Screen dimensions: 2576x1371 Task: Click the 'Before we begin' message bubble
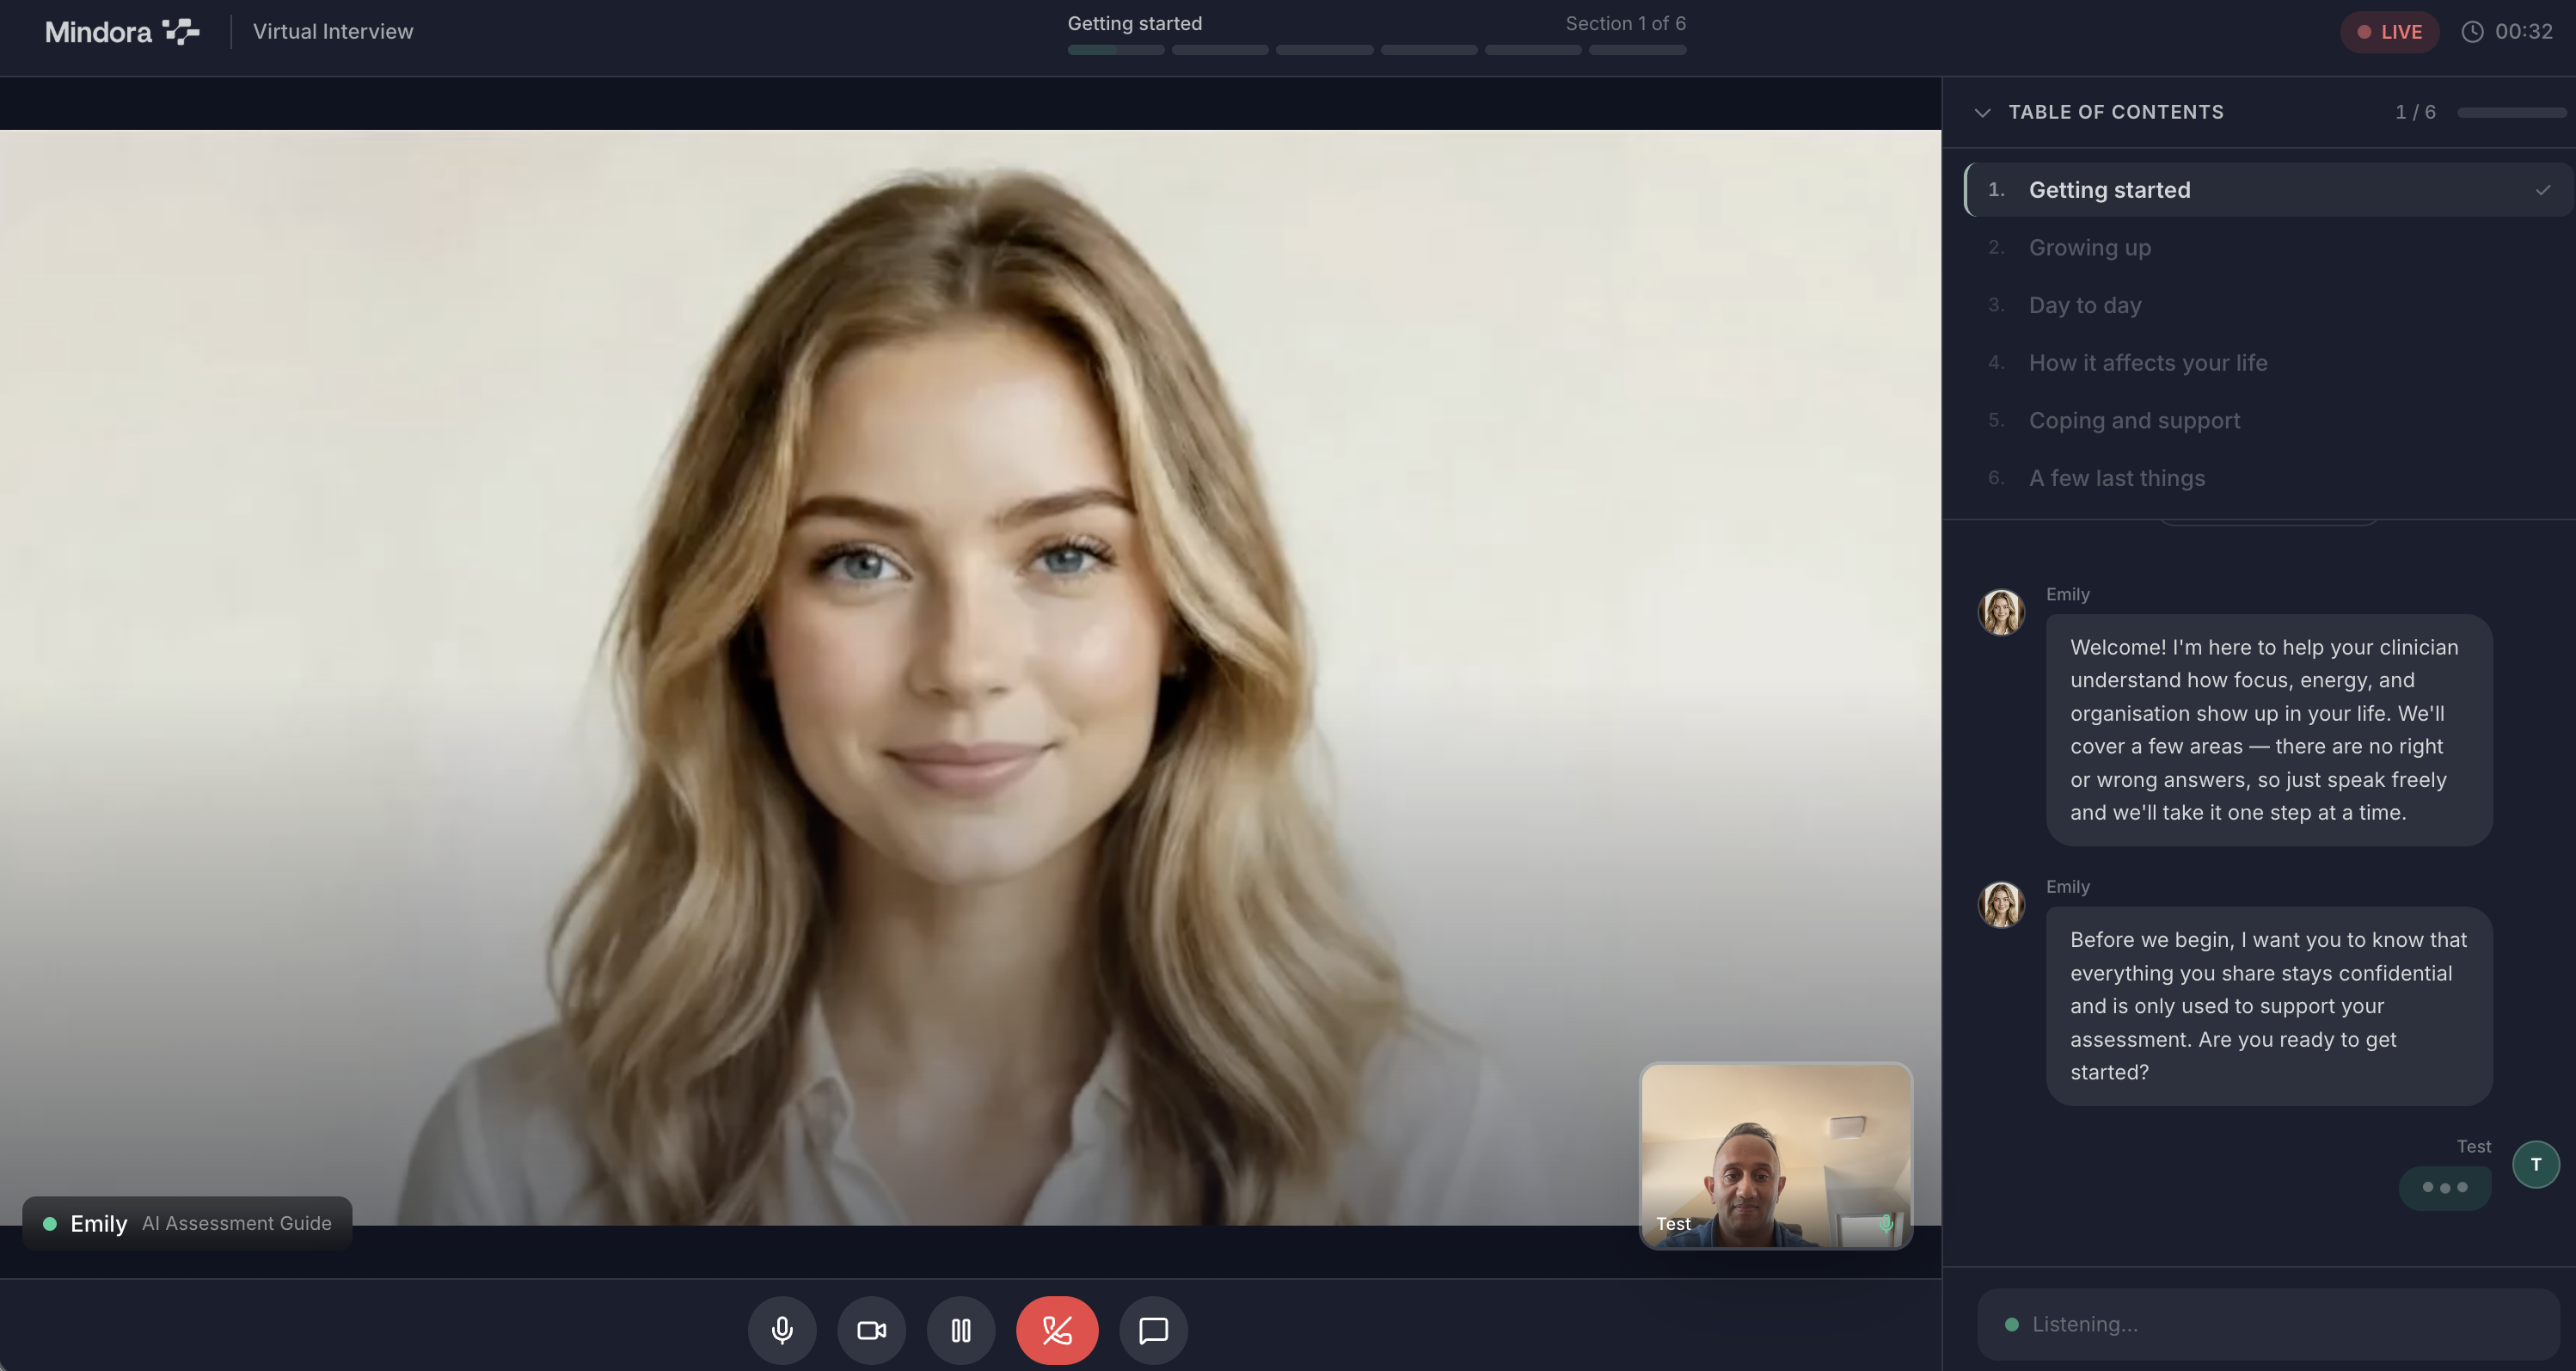click(x=2268, y=1006)
